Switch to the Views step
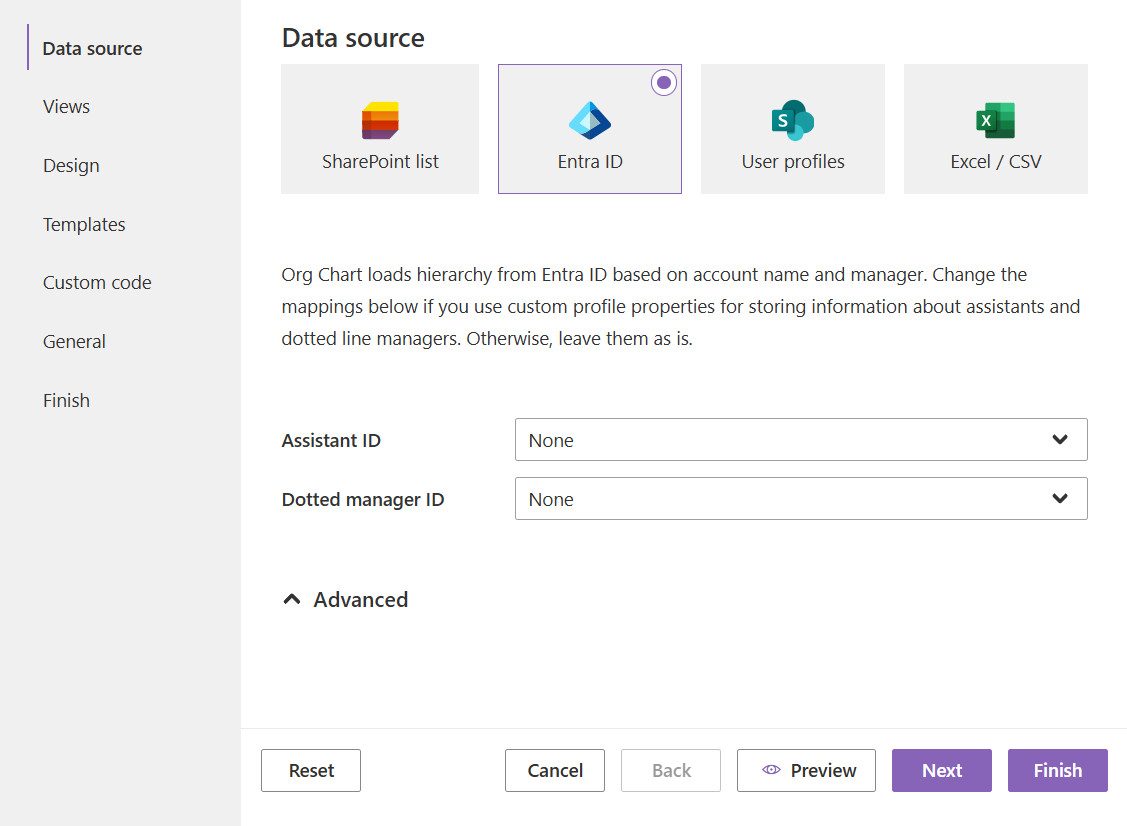Image resolution: width=1127 pixels, height=826 pixels. click(x=66, y=106)
